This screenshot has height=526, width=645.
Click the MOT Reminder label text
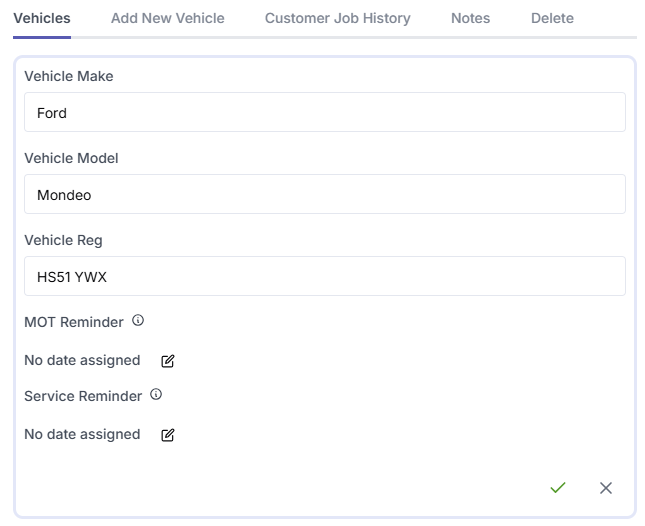[x=74, y=322]
